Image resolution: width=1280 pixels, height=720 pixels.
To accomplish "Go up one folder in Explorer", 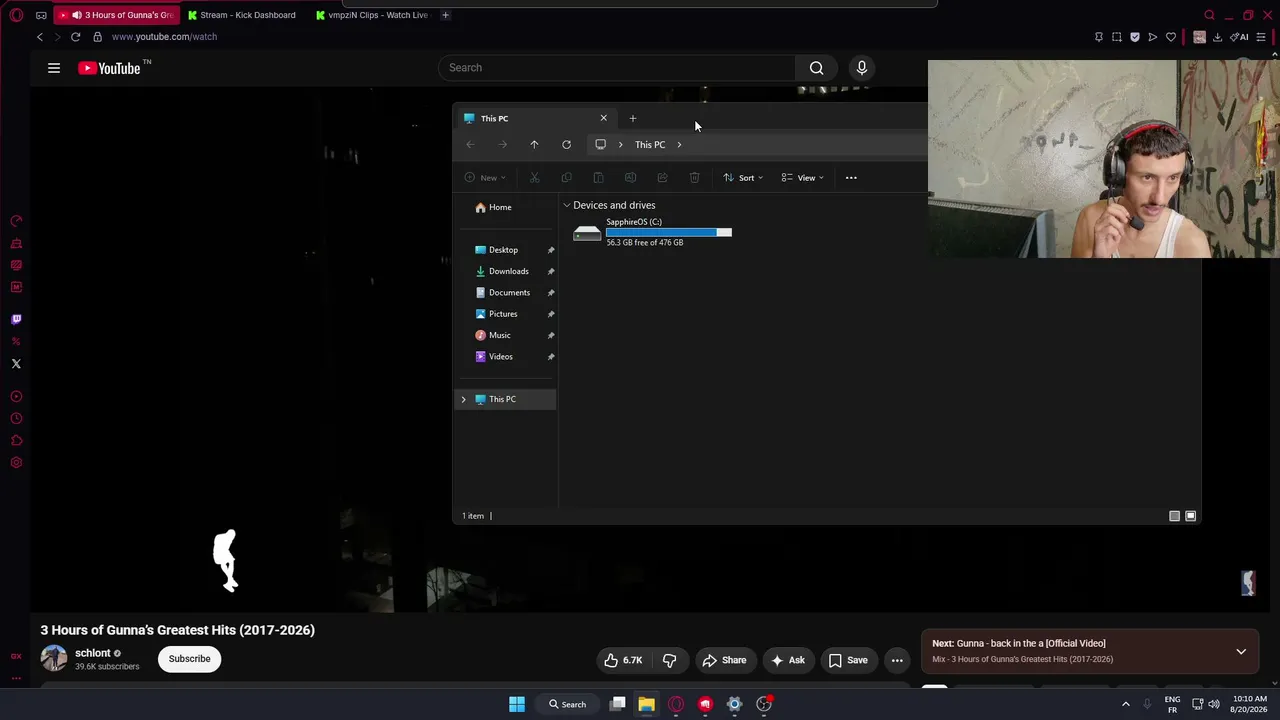I will coord(534,145).
